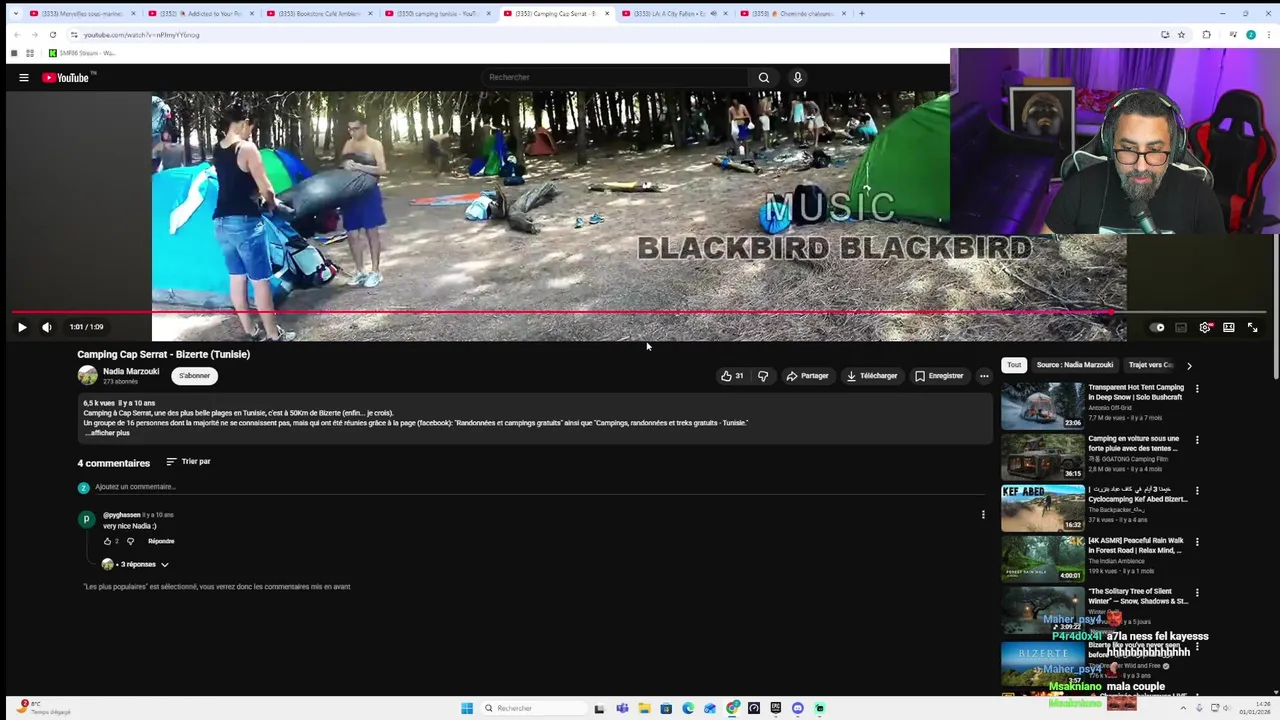Click the Partager share button
This screenshot has height=720, width=1280.
[808, 376]
